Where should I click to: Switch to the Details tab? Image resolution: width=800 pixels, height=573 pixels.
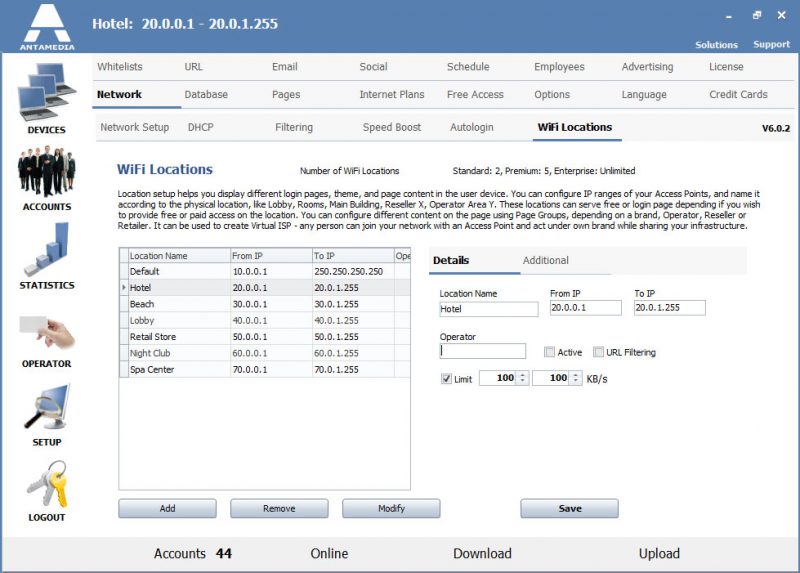[451, 260]
